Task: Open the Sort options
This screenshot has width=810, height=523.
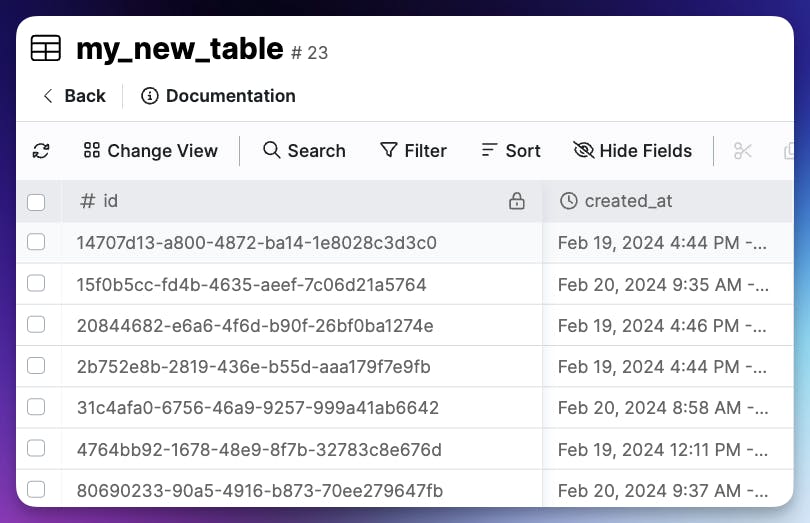Action: [510, 151]
